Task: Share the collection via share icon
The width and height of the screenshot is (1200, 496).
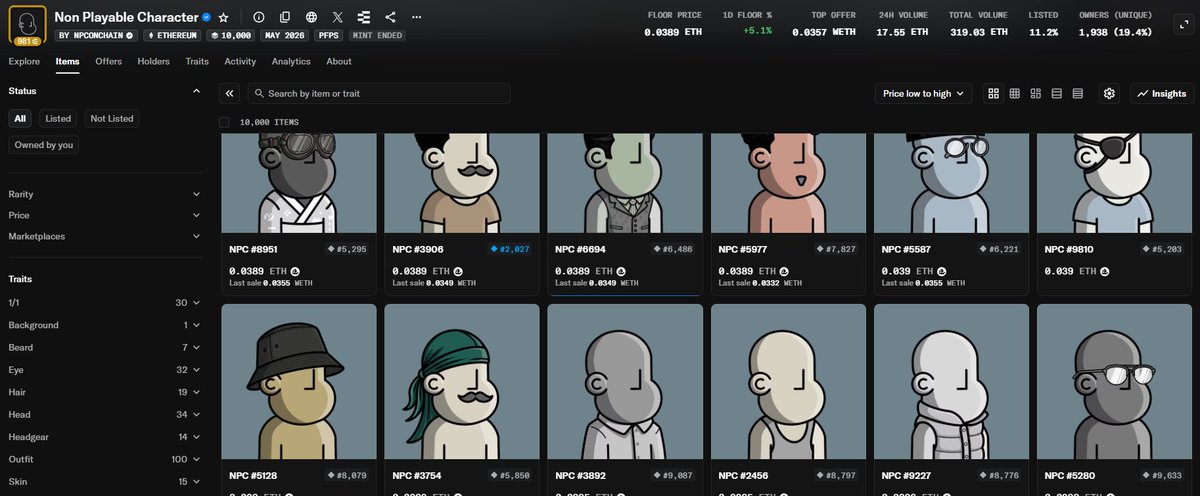Action: click(390, 17)
